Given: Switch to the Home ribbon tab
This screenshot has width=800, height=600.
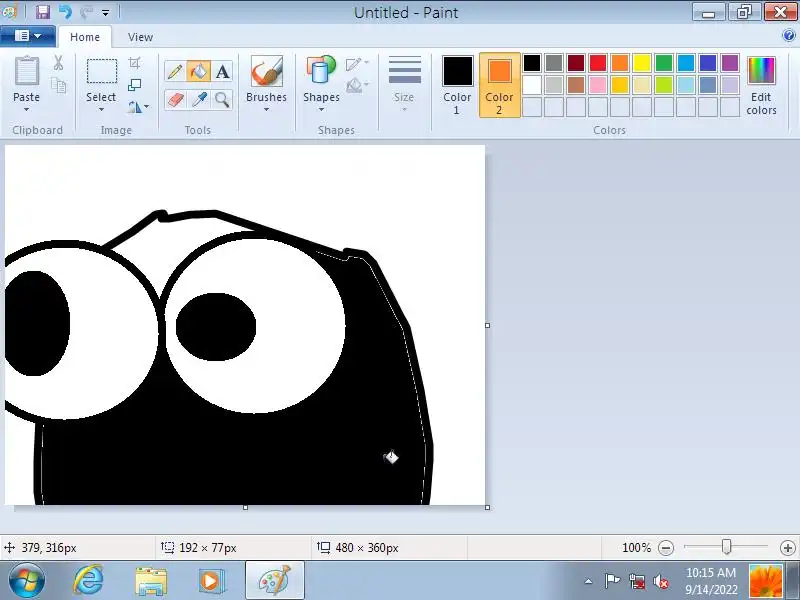Looking at the screenshot, I should coord(85,37).
